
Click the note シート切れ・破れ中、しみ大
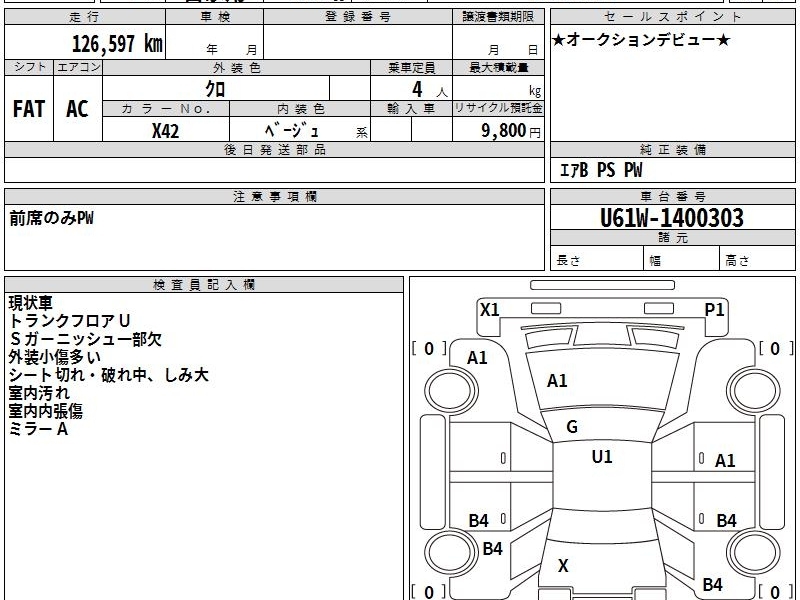click(x=109, y=375)
